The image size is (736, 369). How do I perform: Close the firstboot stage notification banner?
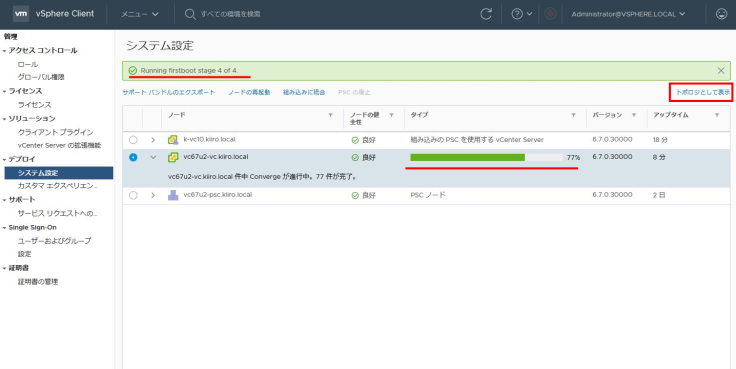721,71
